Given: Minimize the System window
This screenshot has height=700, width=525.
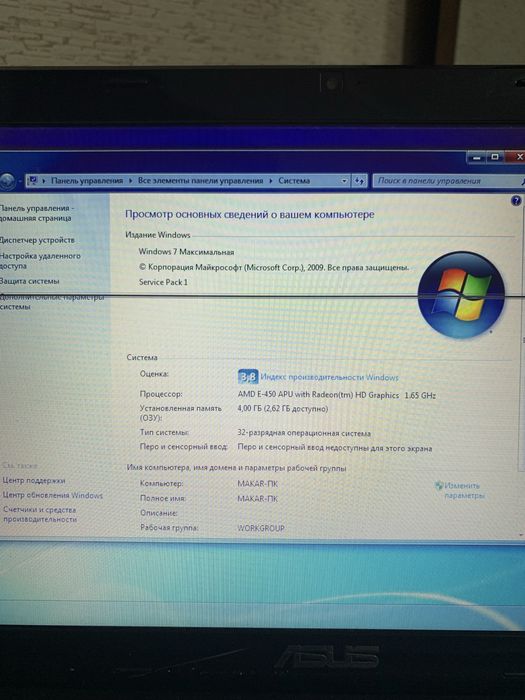Looking at the screenshot, I should point(477,157).
